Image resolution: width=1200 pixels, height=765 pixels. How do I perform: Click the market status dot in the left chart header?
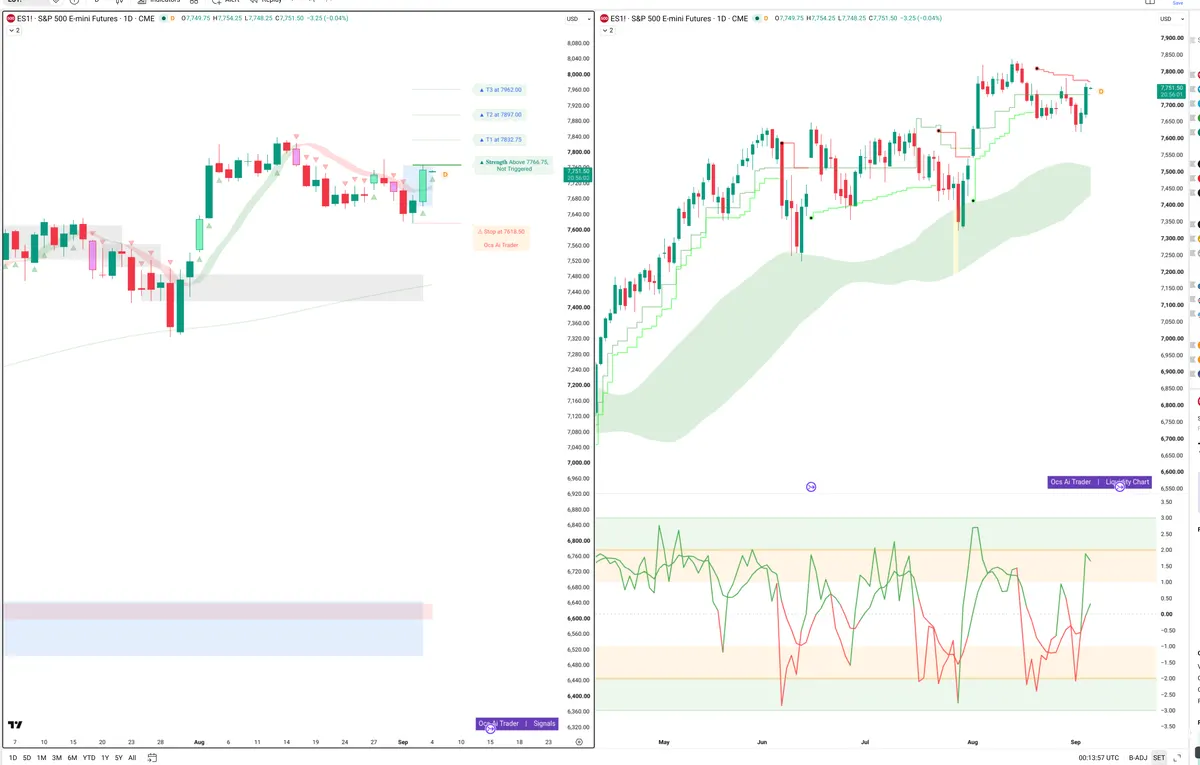[x=164, y=18]
